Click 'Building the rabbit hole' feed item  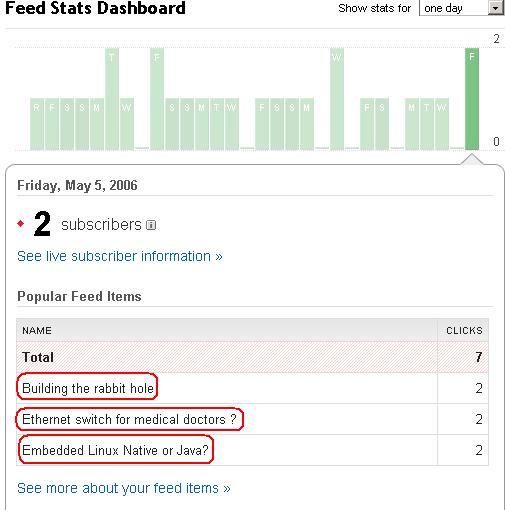click(88, 388)
